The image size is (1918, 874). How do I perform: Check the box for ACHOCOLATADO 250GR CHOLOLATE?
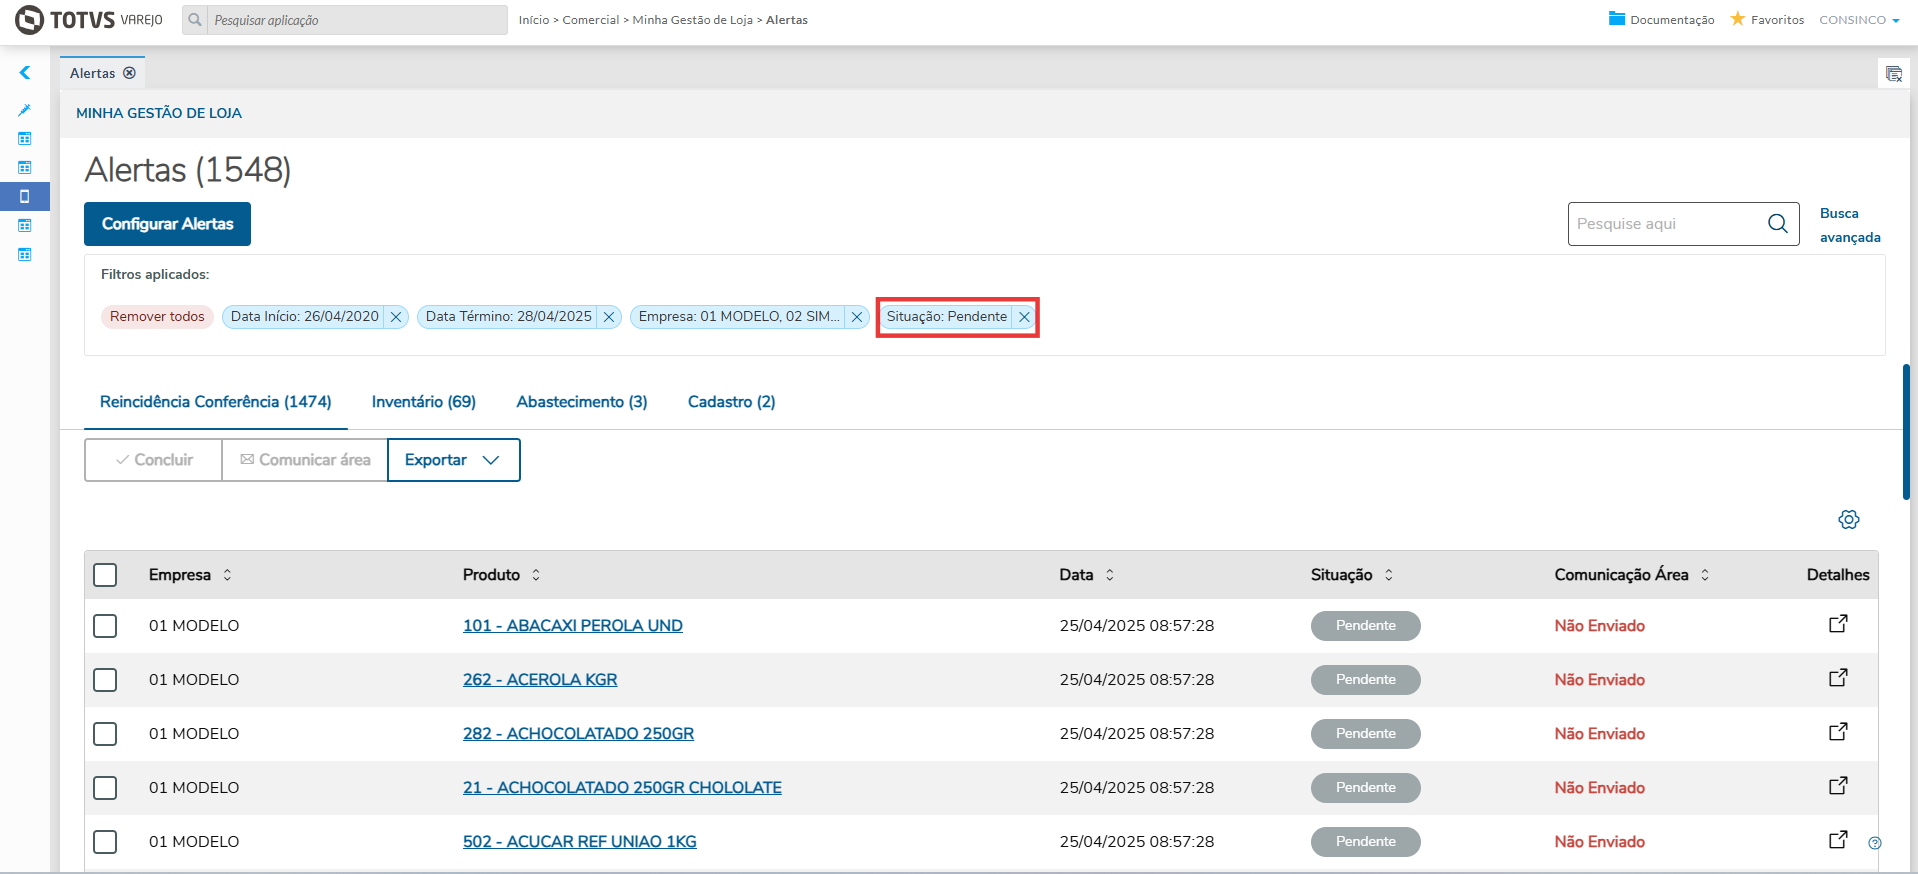tap(105, 788)
